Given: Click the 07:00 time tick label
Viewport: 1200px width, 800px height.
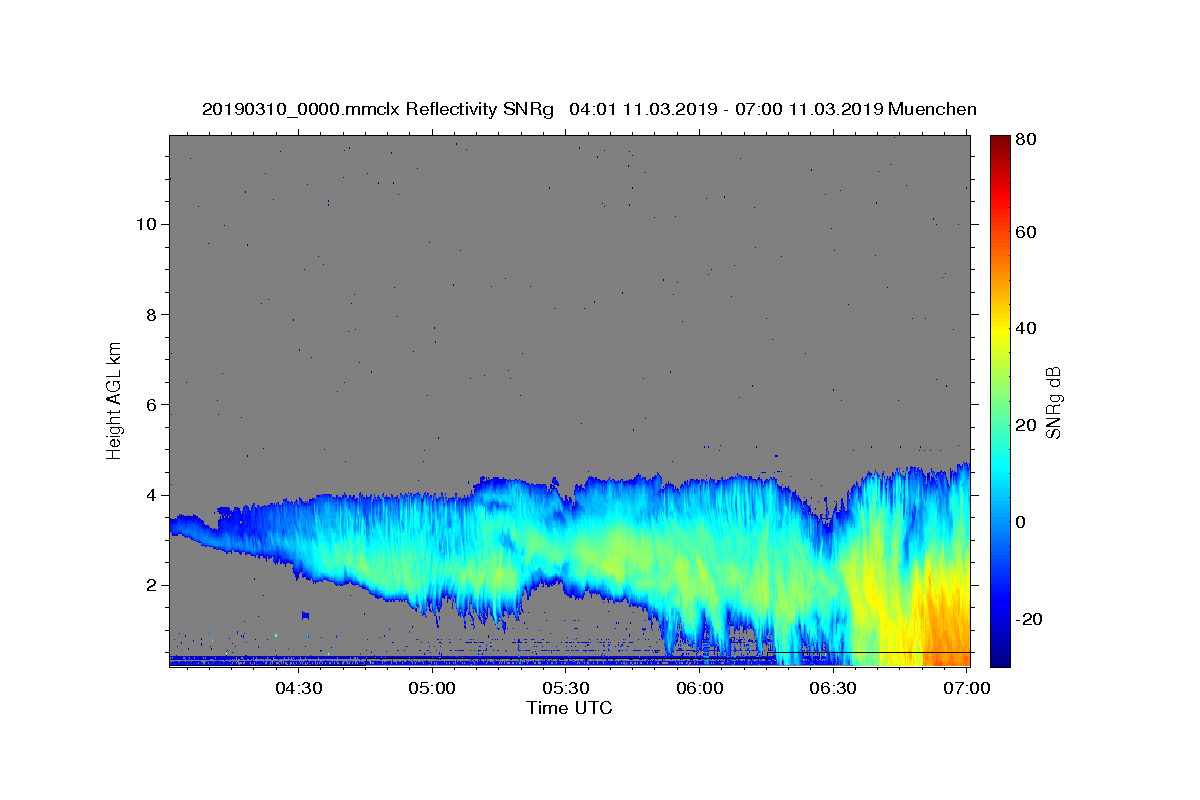Looking at the screenshot, I should 967,688.
